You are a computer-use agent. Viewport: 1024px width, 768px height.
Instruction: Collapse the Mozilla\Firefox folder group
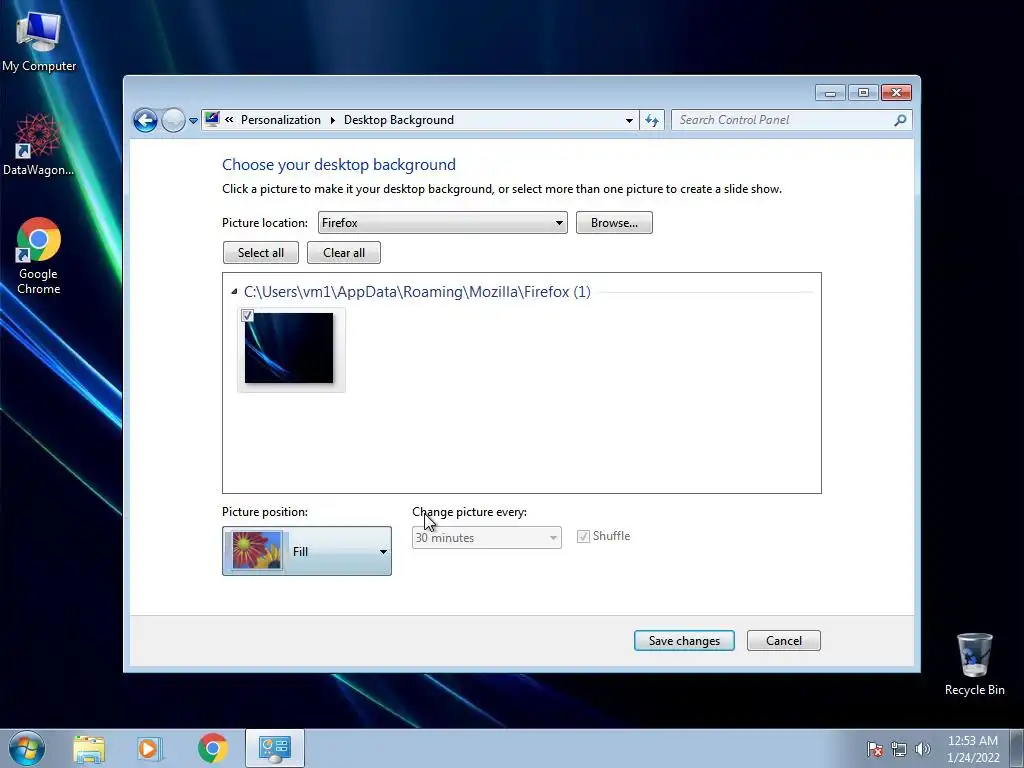coord(234,292)
